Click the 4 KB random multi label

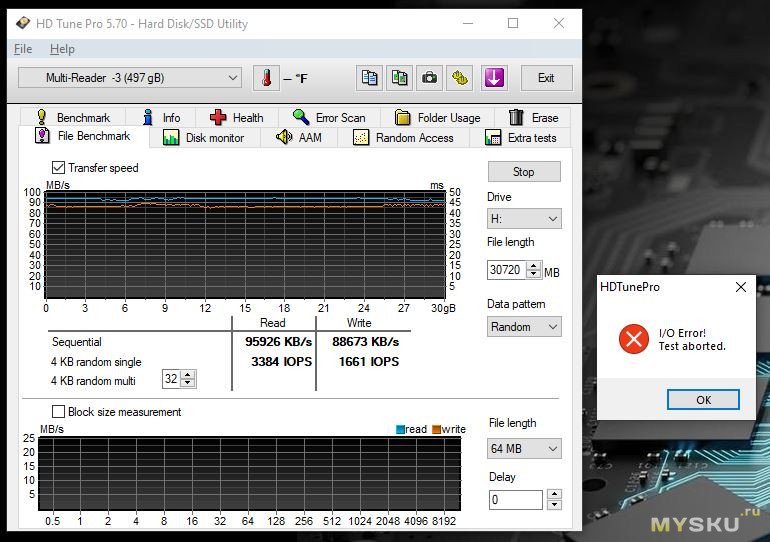(x=93, y=380)
